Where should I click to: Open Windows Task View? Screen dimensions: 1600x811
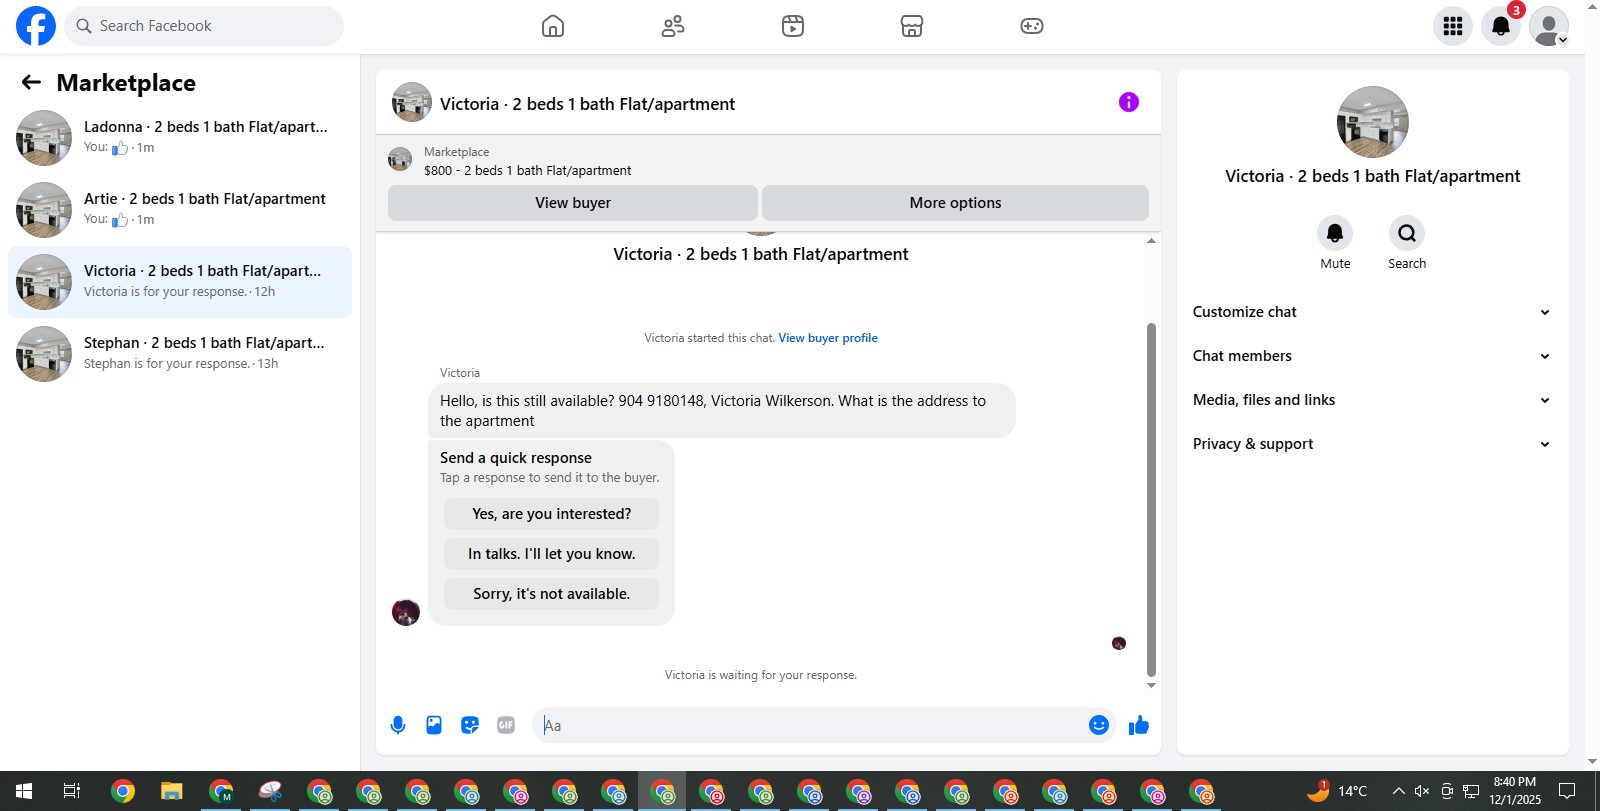72,791
